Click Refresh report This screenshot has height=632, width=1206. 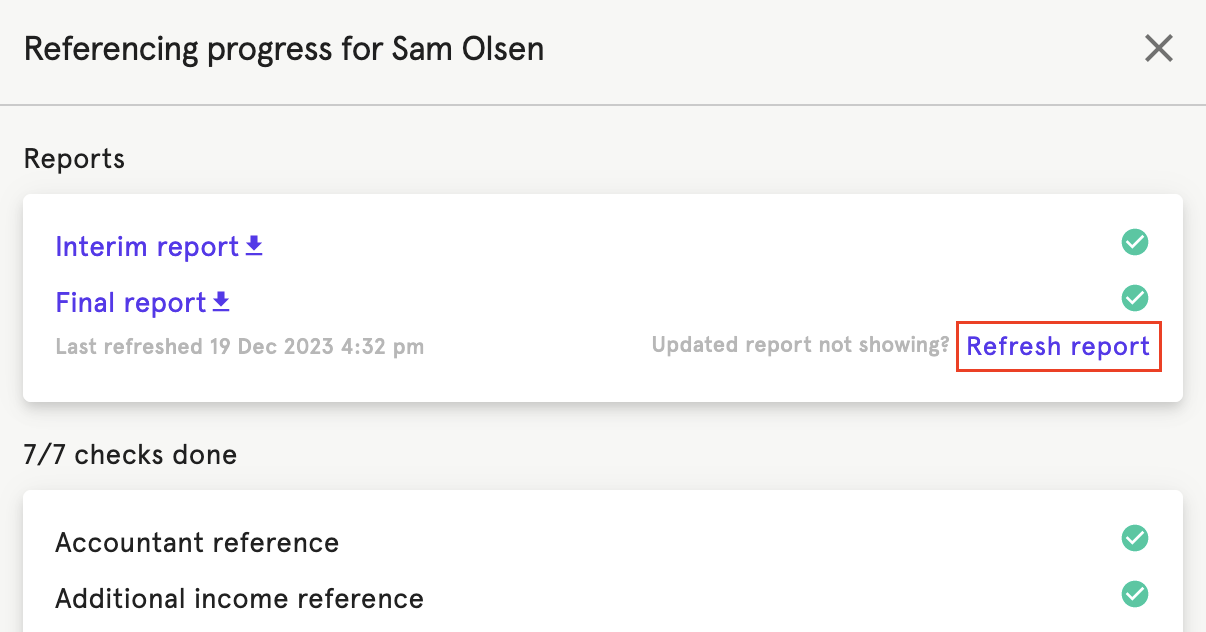point(1058,346)
